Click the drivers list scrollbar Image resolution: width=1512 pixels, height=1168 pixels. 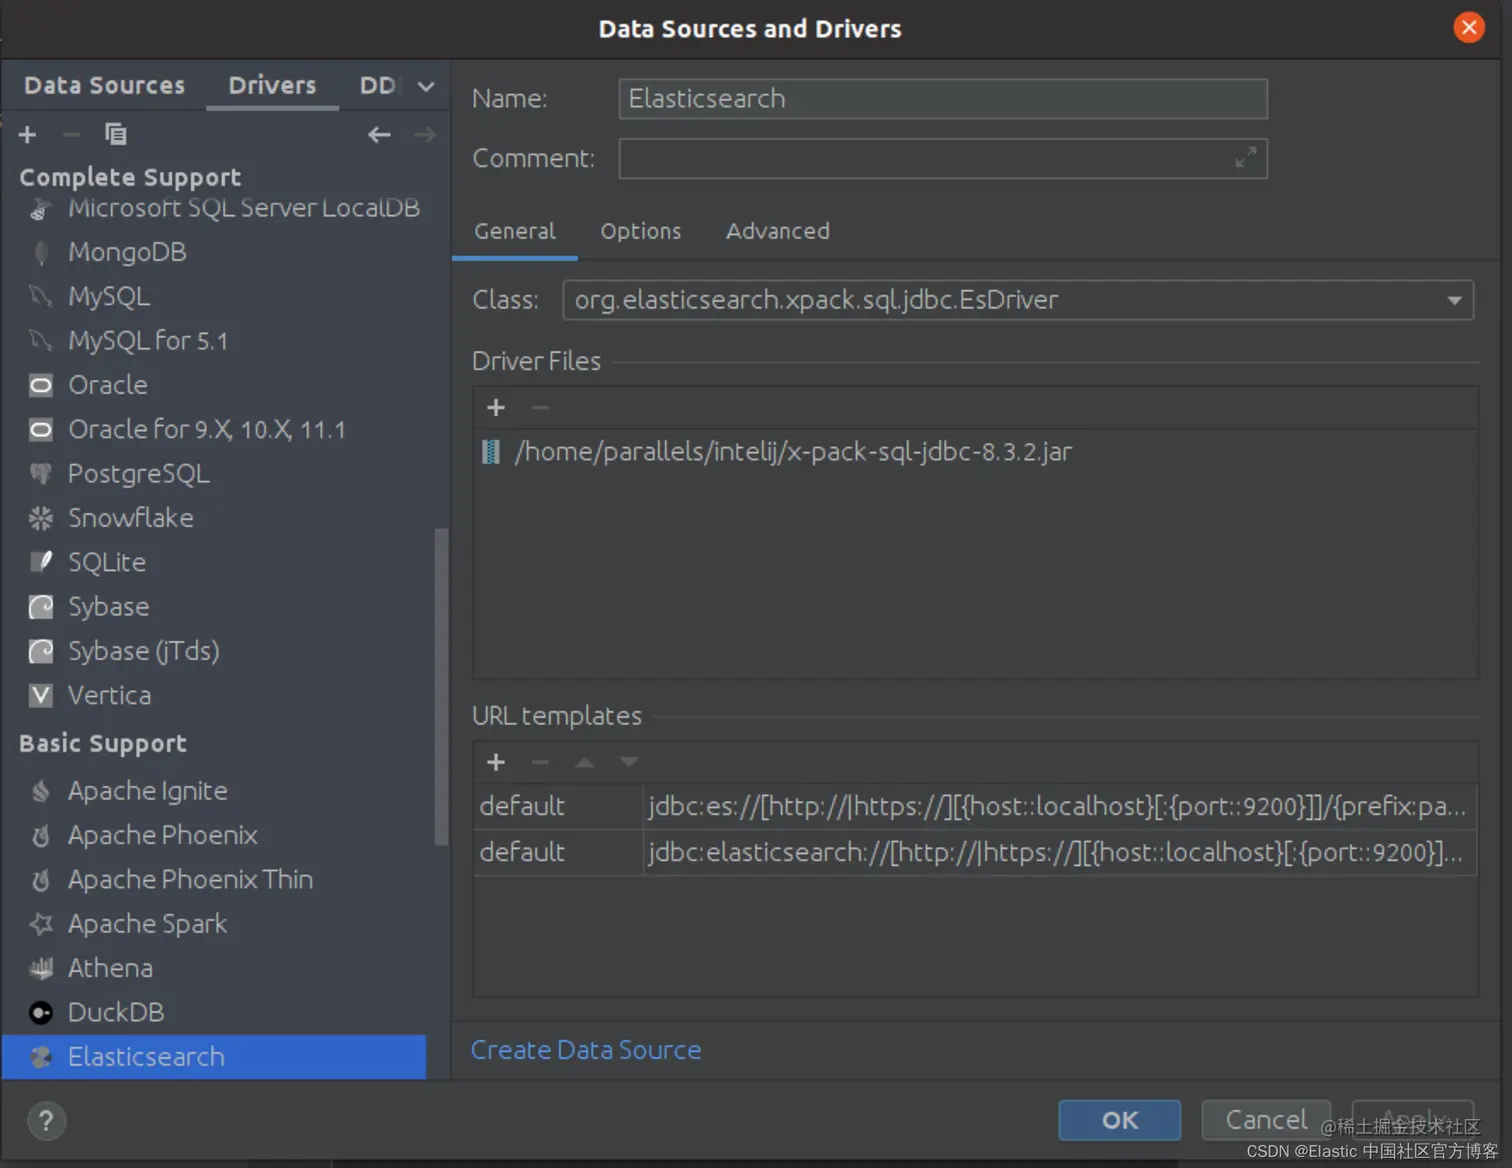(441, 680)
